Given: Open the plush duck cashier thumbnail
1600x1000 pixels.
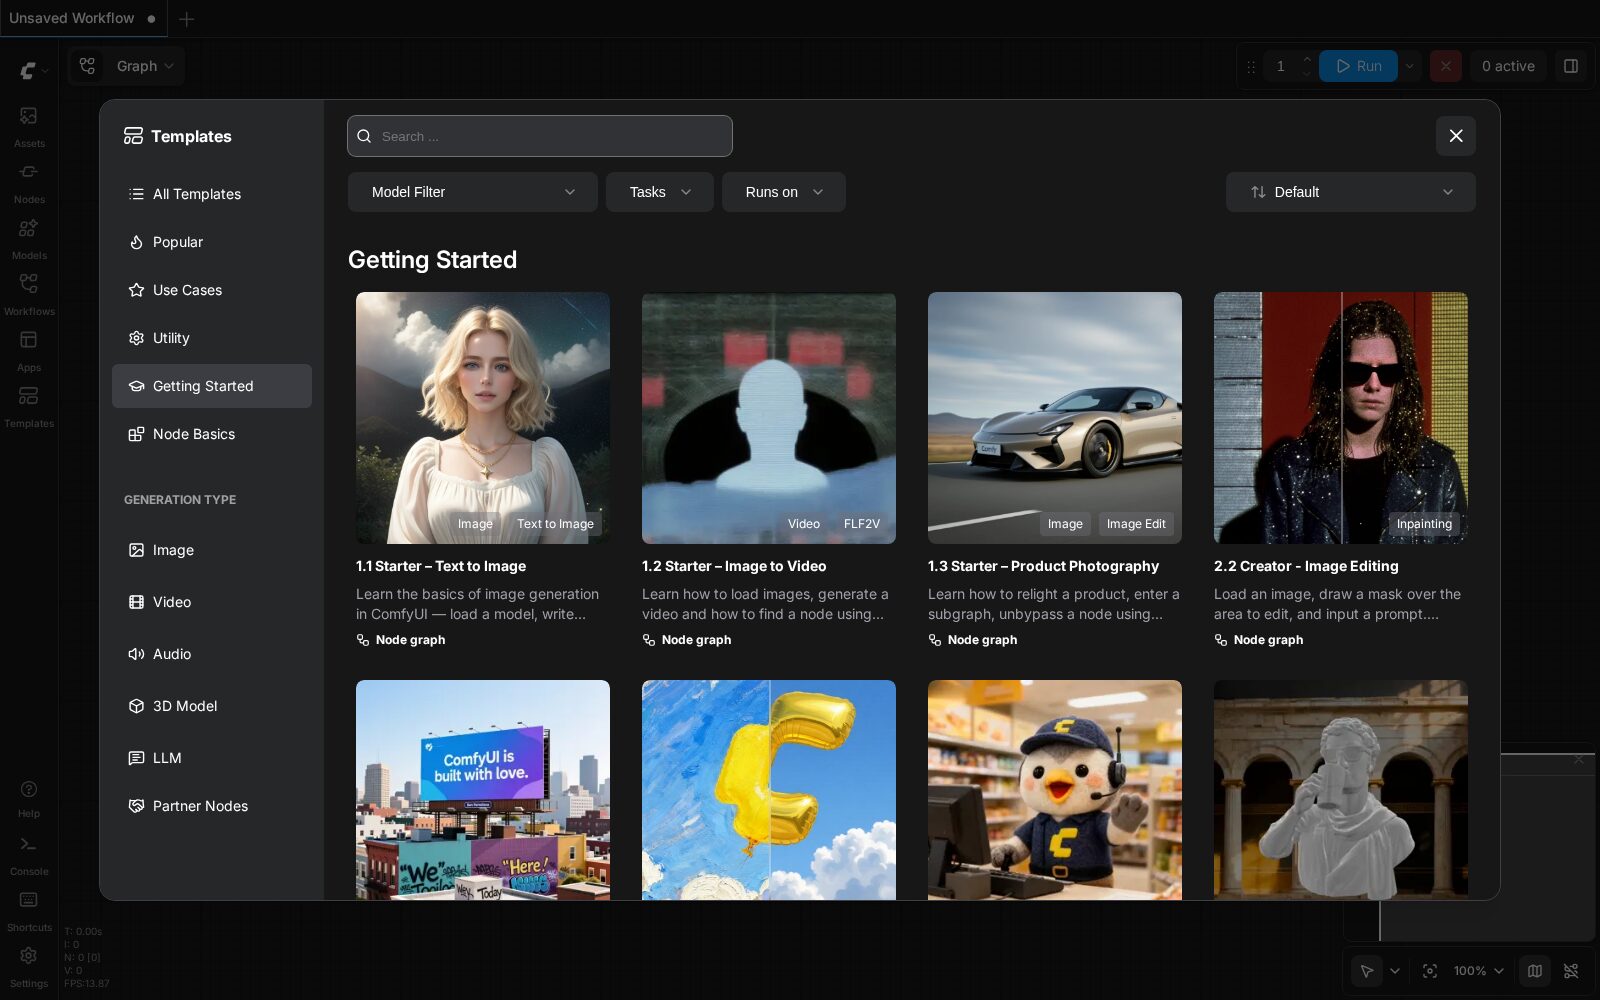Looking at the screenshot, I should (x=1055, y=790).
